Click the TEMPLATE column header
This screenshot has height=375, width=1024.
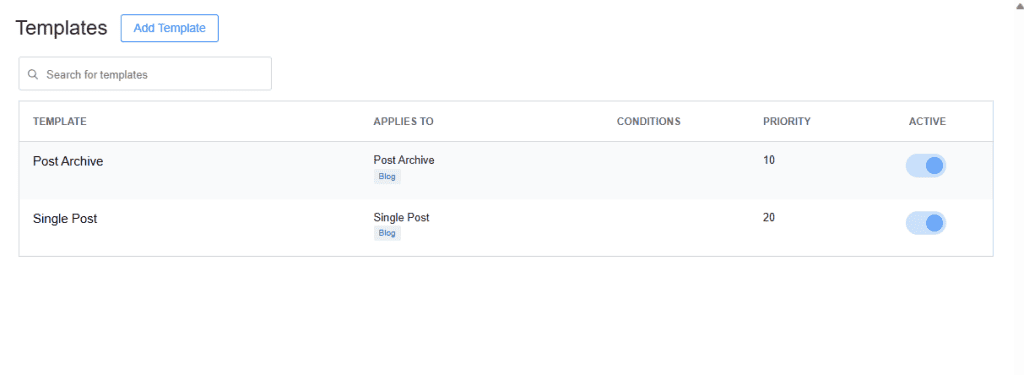(59, 122)
